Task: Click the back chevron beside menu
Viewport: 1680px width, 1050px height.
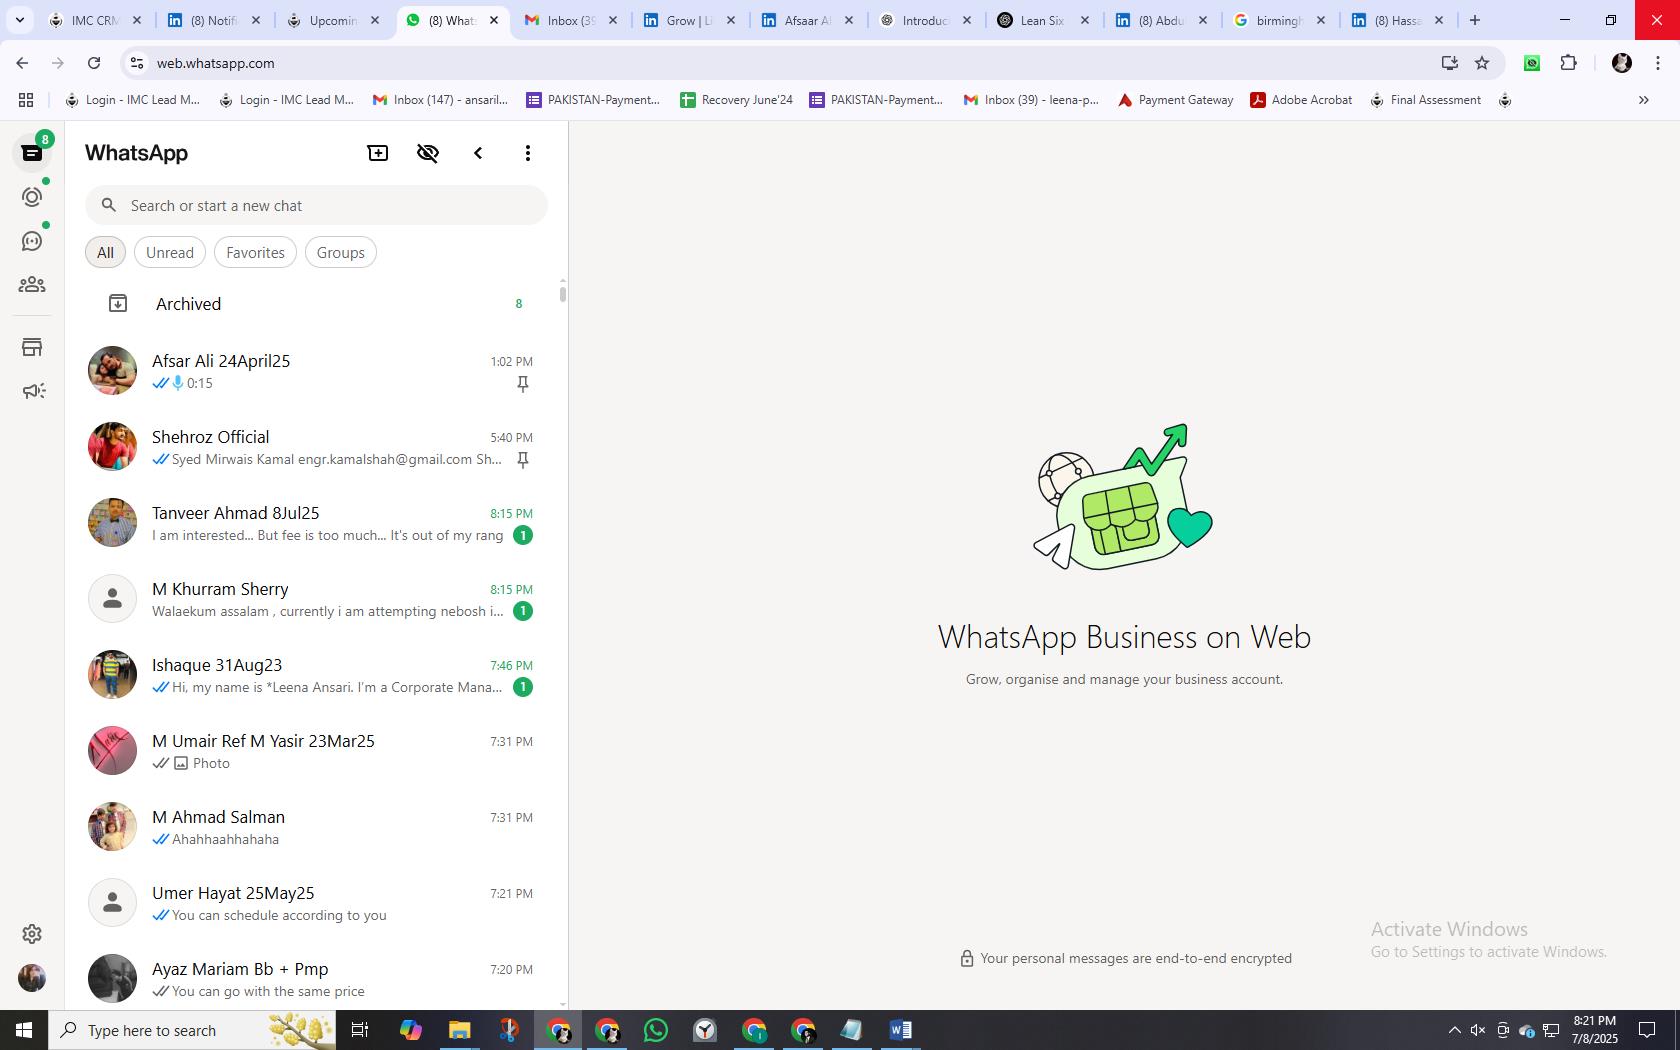Action: click(478, 153)
